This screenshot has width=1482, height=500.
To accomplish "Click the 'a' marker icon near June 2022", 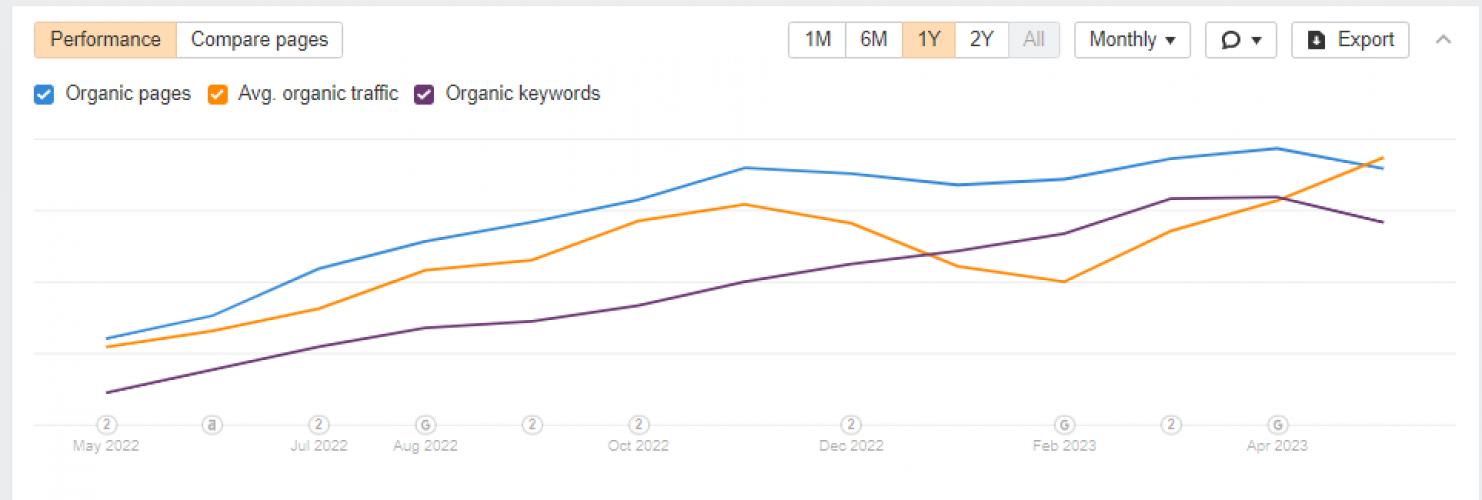I will pyautogui.click(x=212, y=425).
